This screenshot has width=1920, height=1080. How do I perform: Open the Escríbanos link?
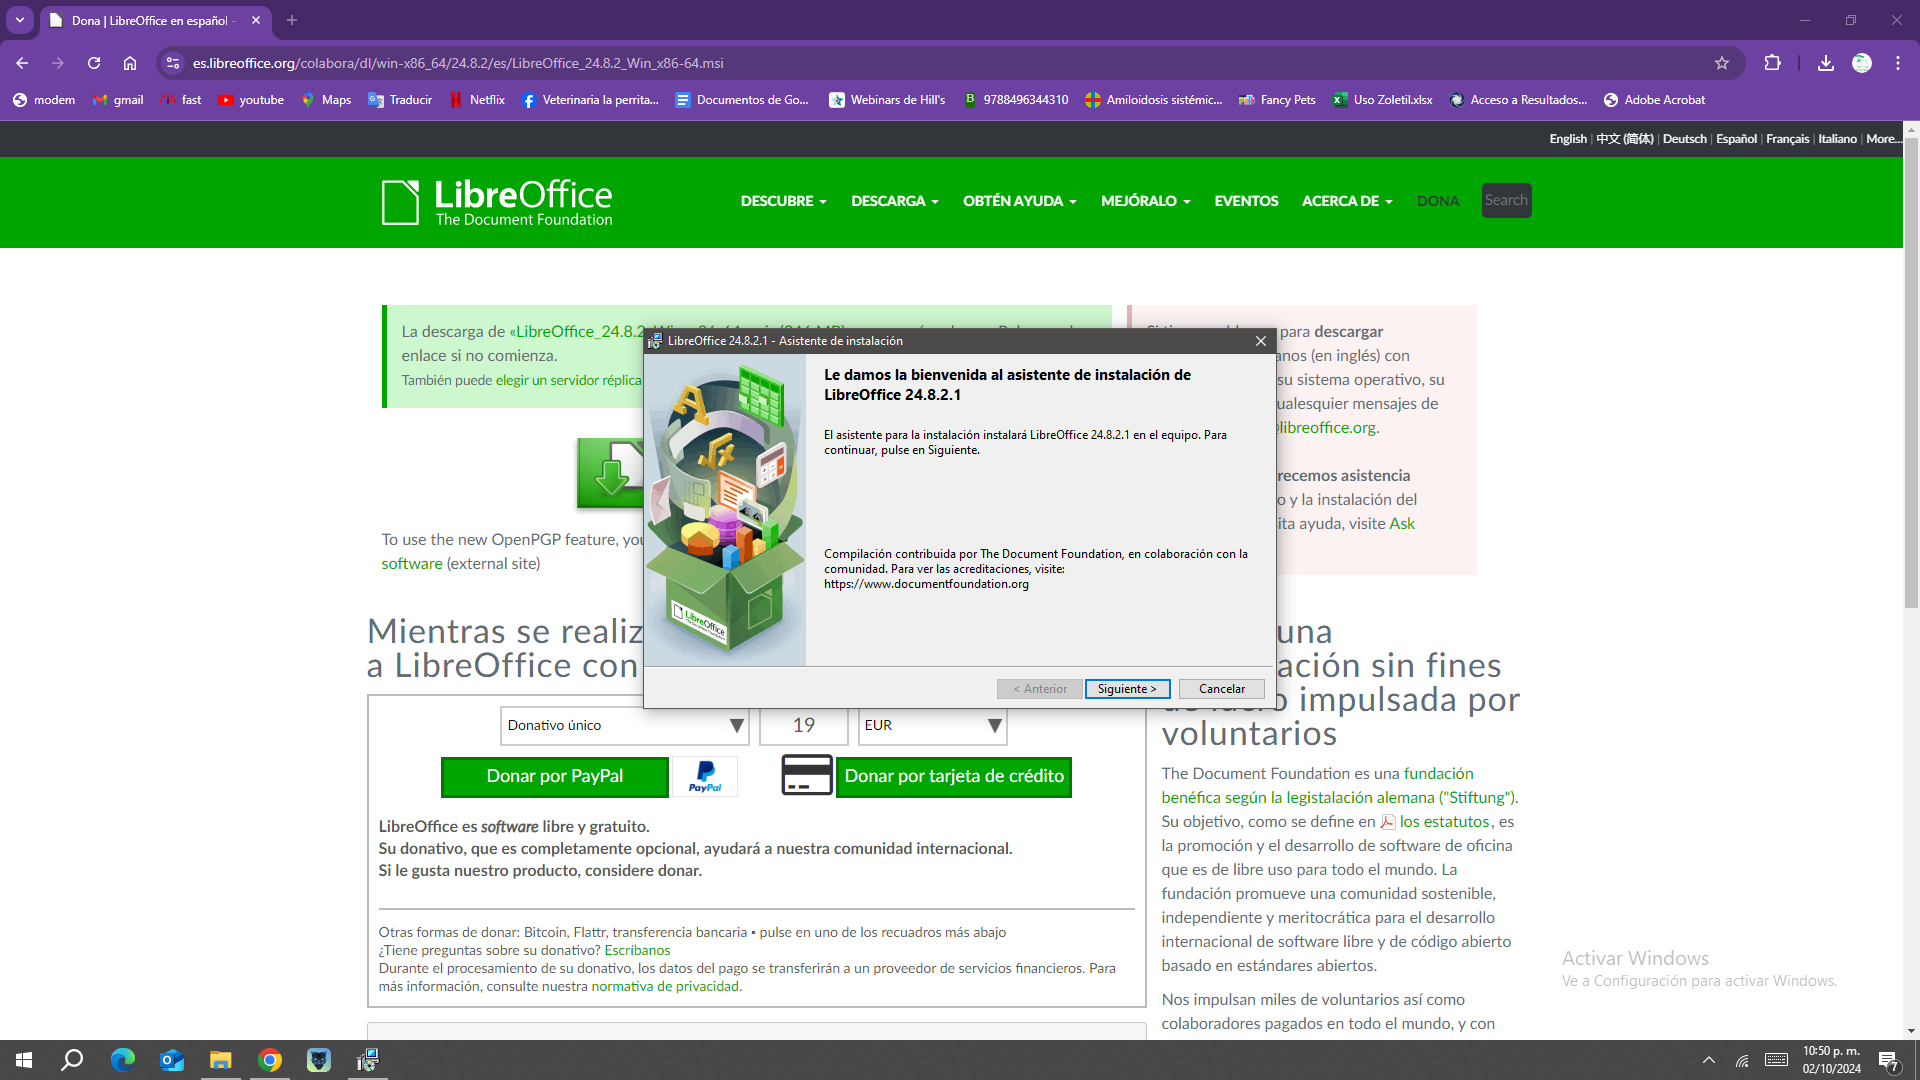click(x=637, y=950)
